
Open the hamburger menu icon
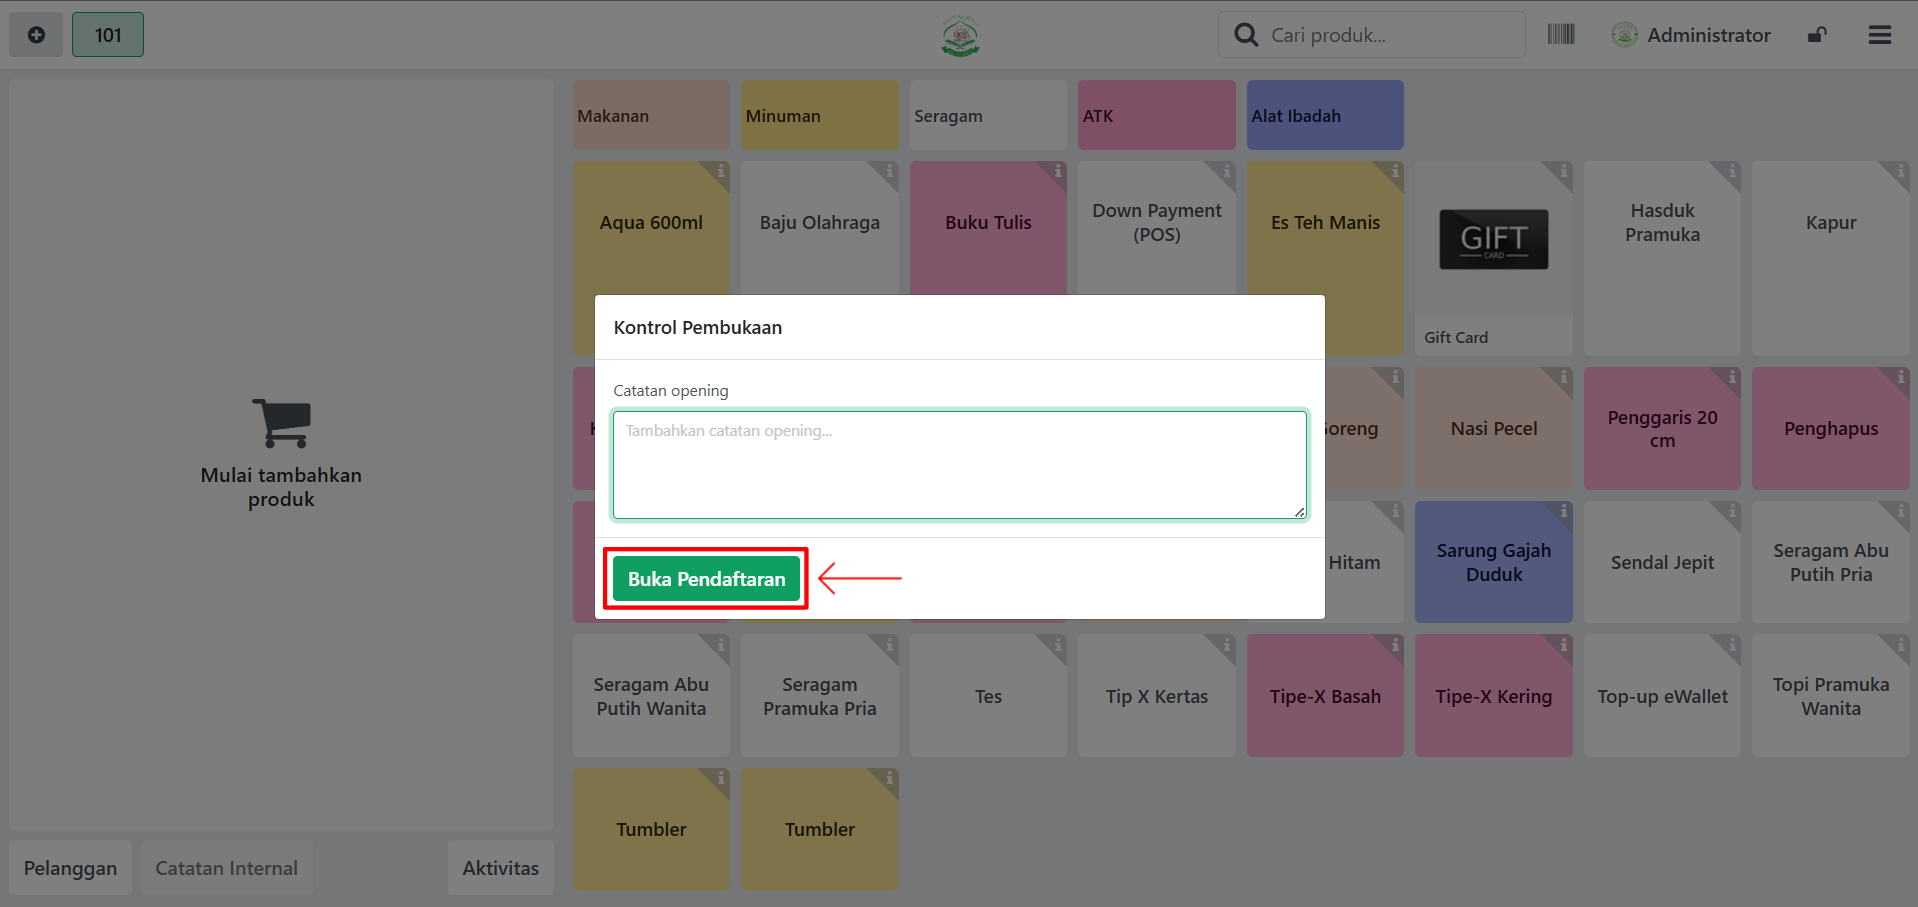tap(1879, 35)
